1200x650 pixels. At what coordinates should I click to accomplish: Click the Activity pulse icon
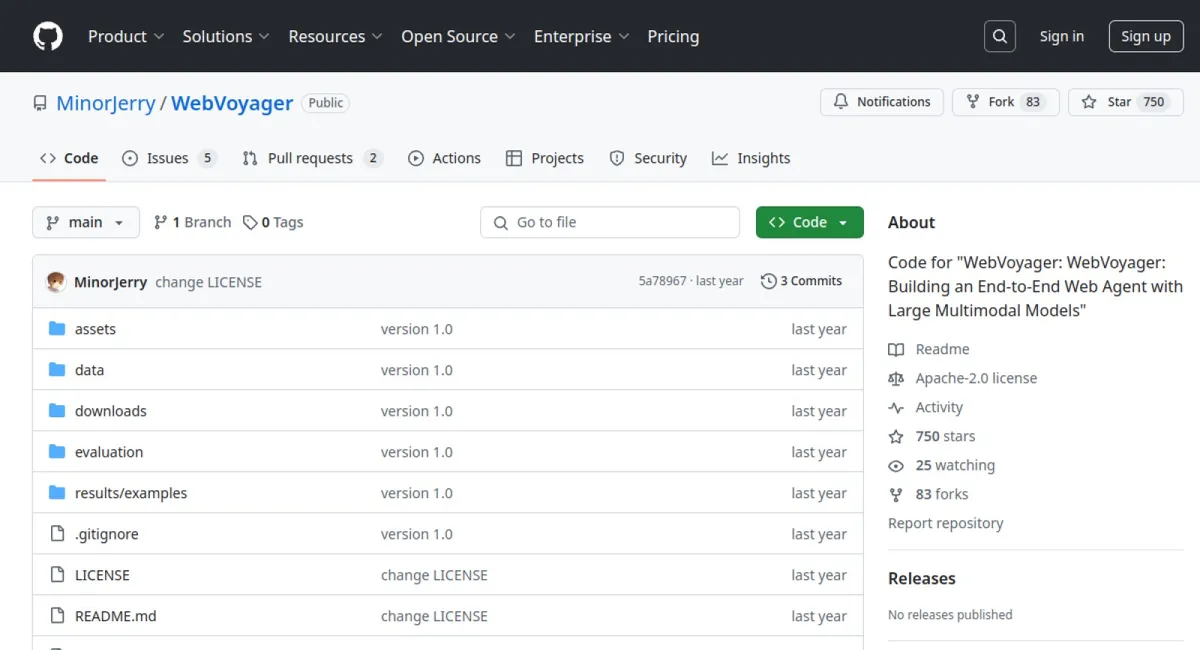[896, 407]
